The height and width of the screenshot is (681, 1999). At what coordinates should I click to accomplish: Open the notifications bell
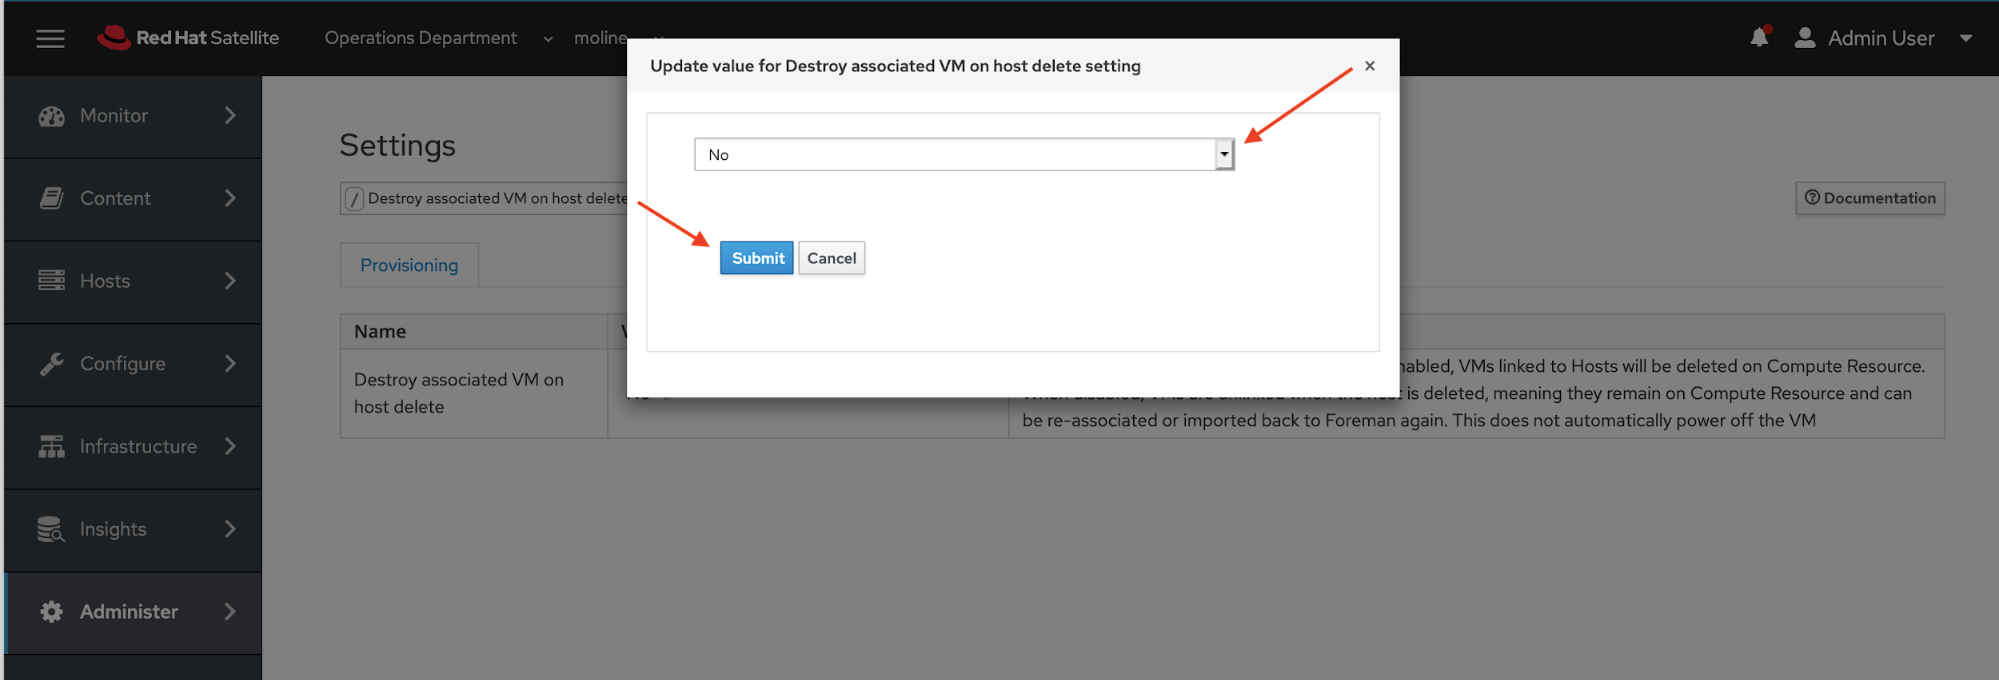click(x=1759, y=38)
